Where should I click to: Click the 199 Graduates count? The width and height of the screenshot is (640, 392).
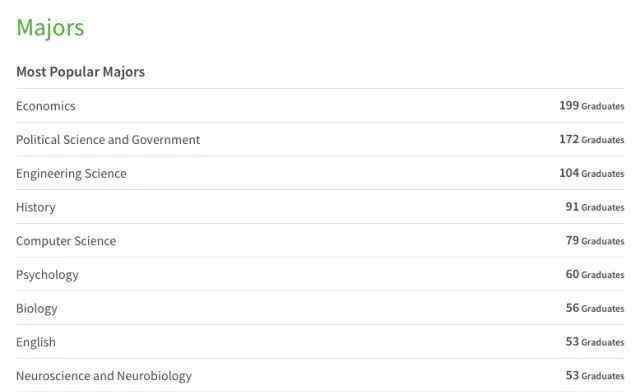click(x=592, y=106)
